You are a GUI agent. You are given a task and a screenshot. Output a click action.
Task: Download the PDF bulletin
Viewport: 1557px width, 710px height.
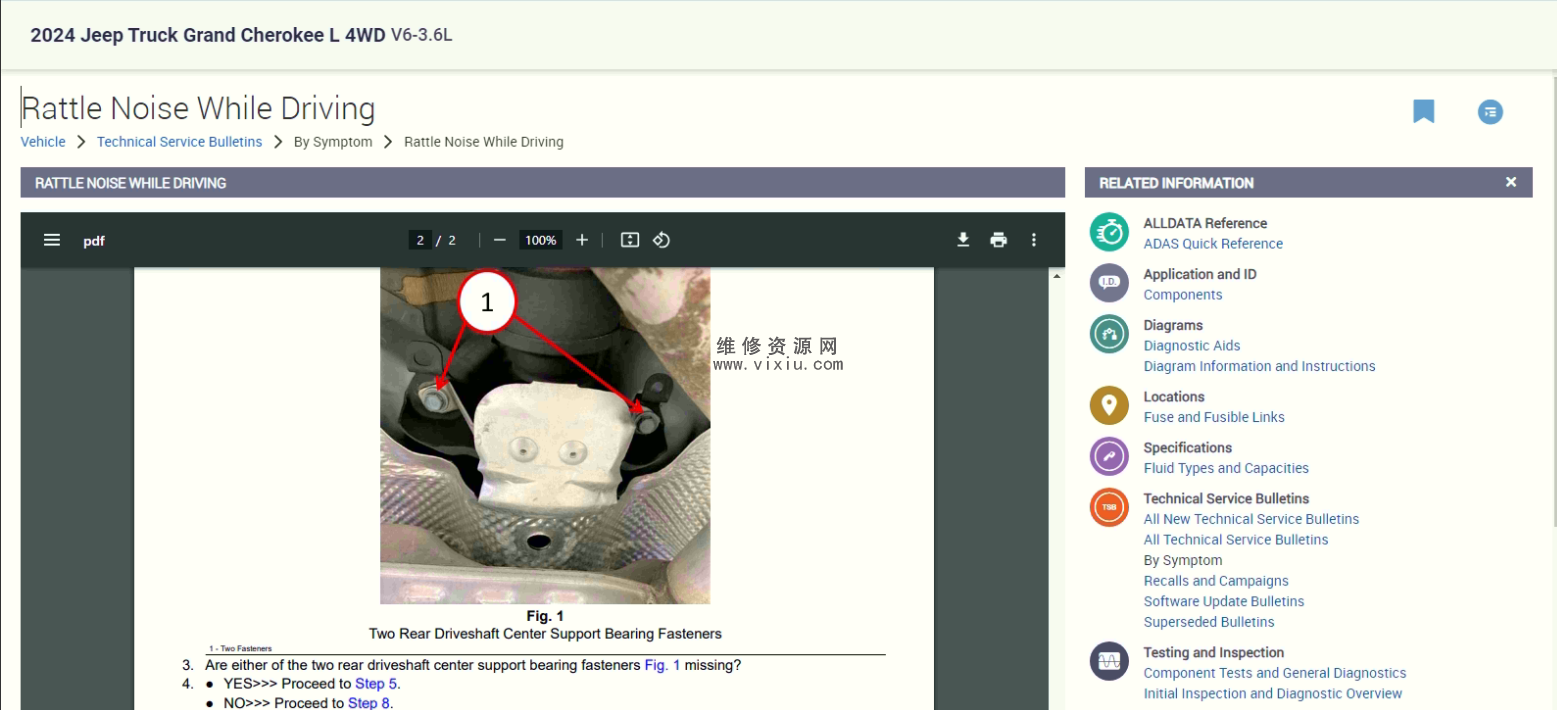(963, 240)
